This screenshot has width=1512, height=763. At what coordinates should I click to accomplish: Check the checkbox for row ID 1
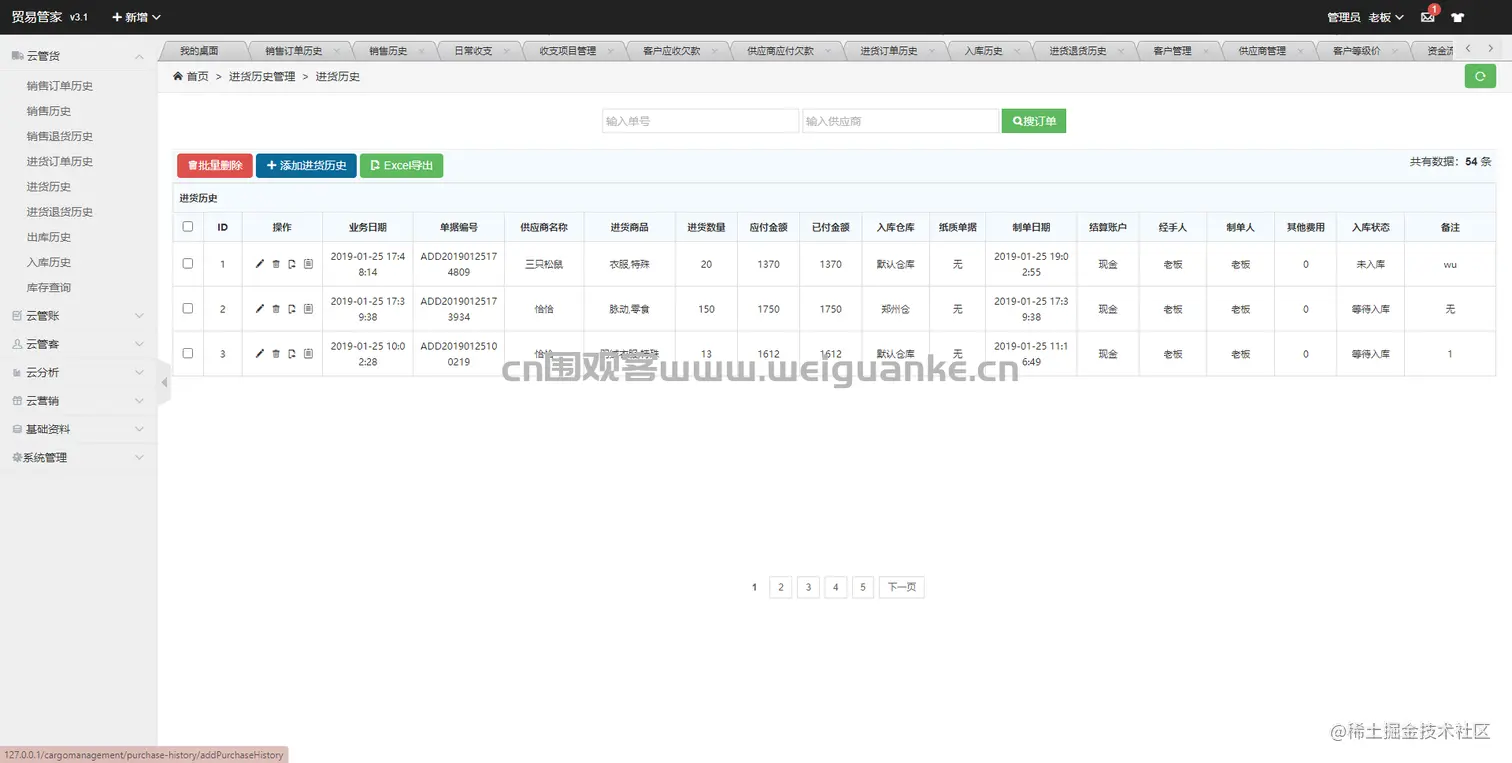click(188, 264)
